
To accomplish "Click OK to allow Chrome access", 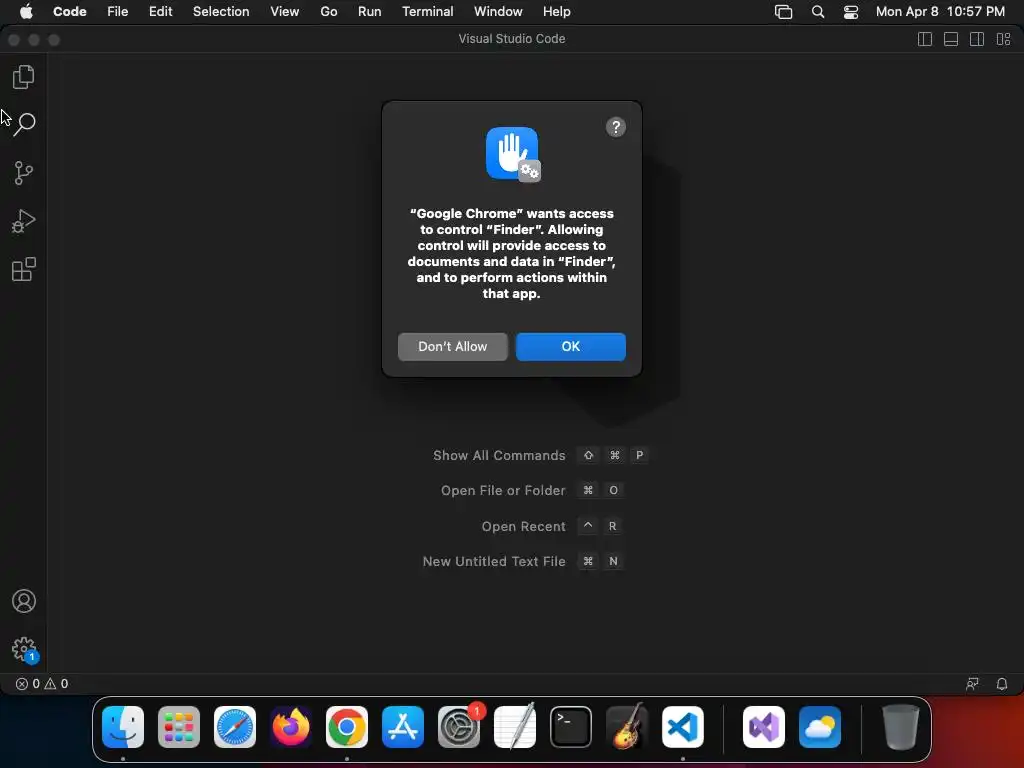I will coord(571,347).
